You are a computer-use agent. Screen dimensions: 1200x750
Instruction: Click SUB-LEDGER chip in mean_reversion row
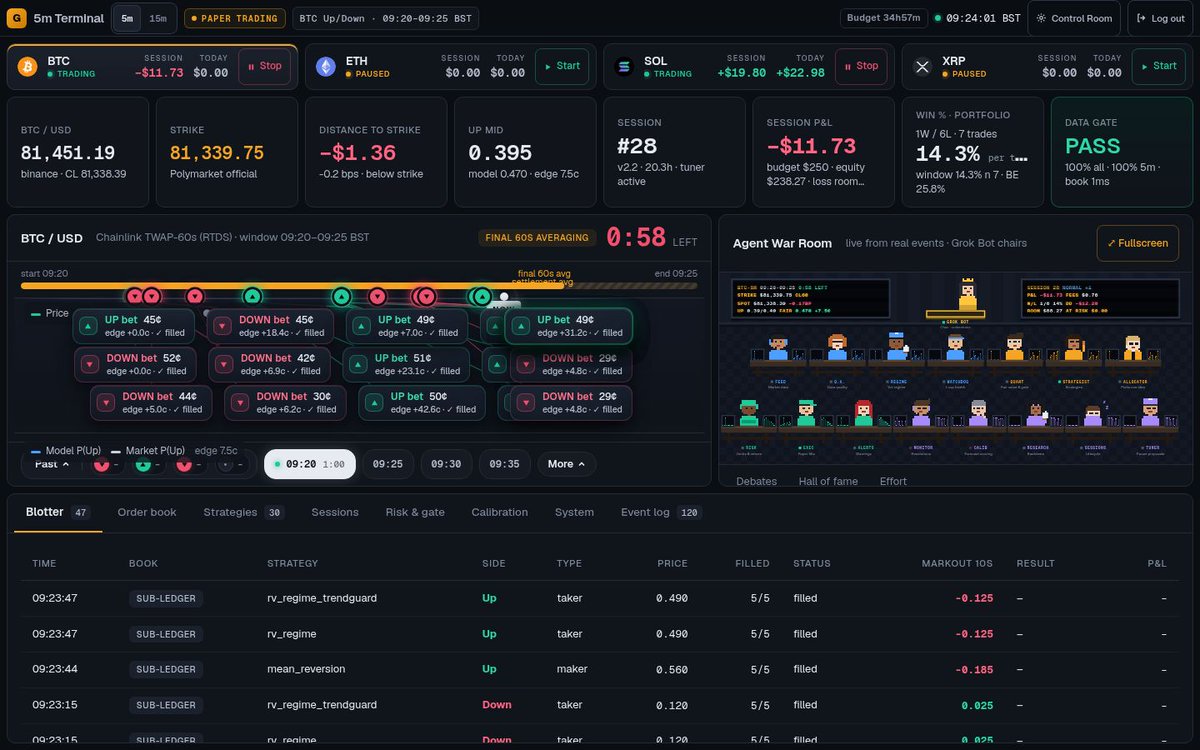tap(166, 669)
